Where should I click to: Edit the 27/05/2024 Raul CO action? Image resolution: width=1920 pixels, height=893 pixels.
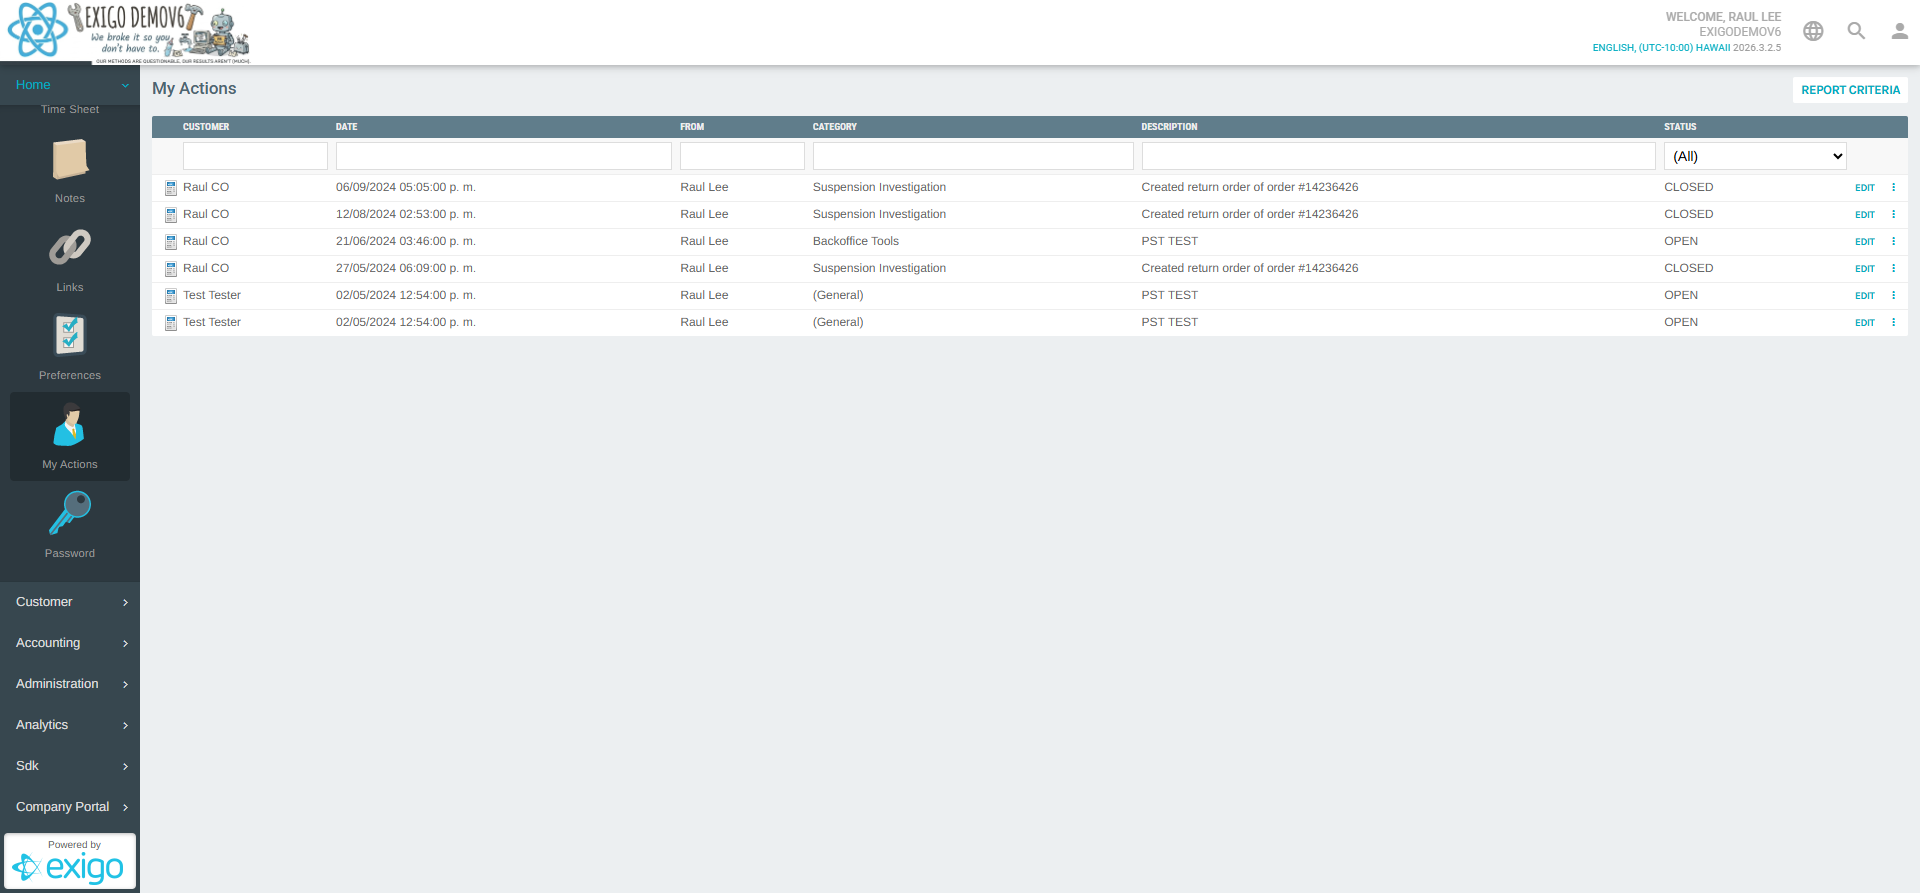tap(1865, 269)
